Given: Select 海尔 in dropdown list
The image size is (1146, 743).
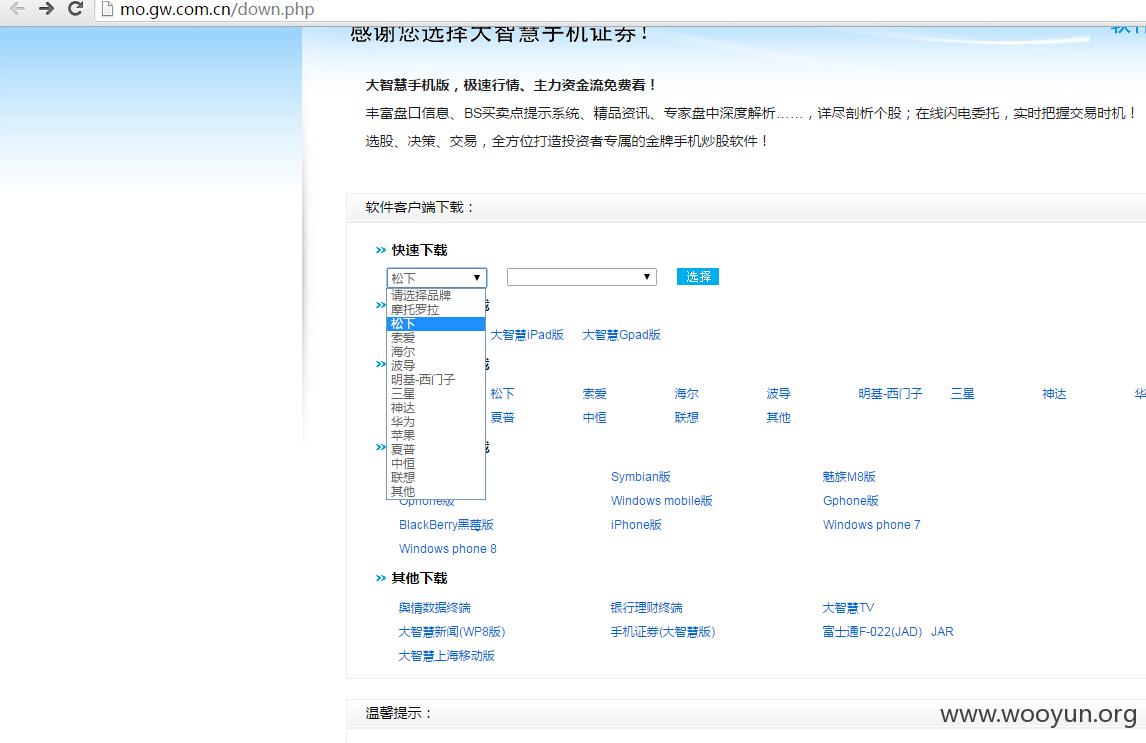Looking at the screenshot, I should tap(436, 351).
